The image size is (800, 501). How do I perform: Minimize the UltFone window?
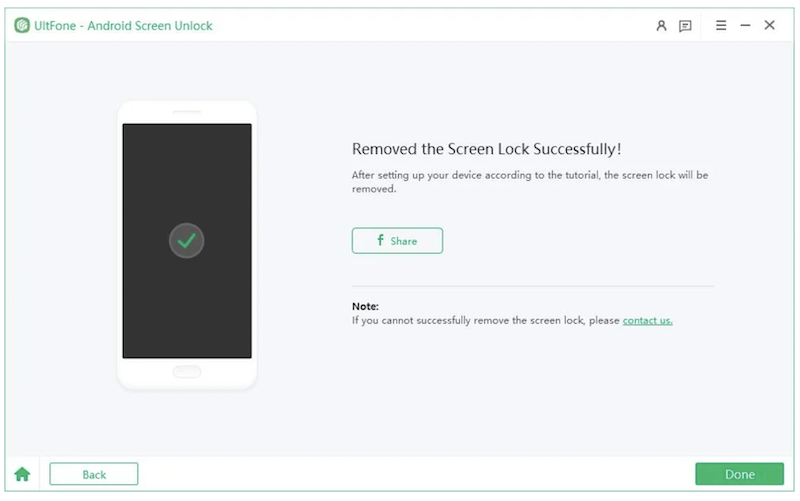(x=745, y=26)
